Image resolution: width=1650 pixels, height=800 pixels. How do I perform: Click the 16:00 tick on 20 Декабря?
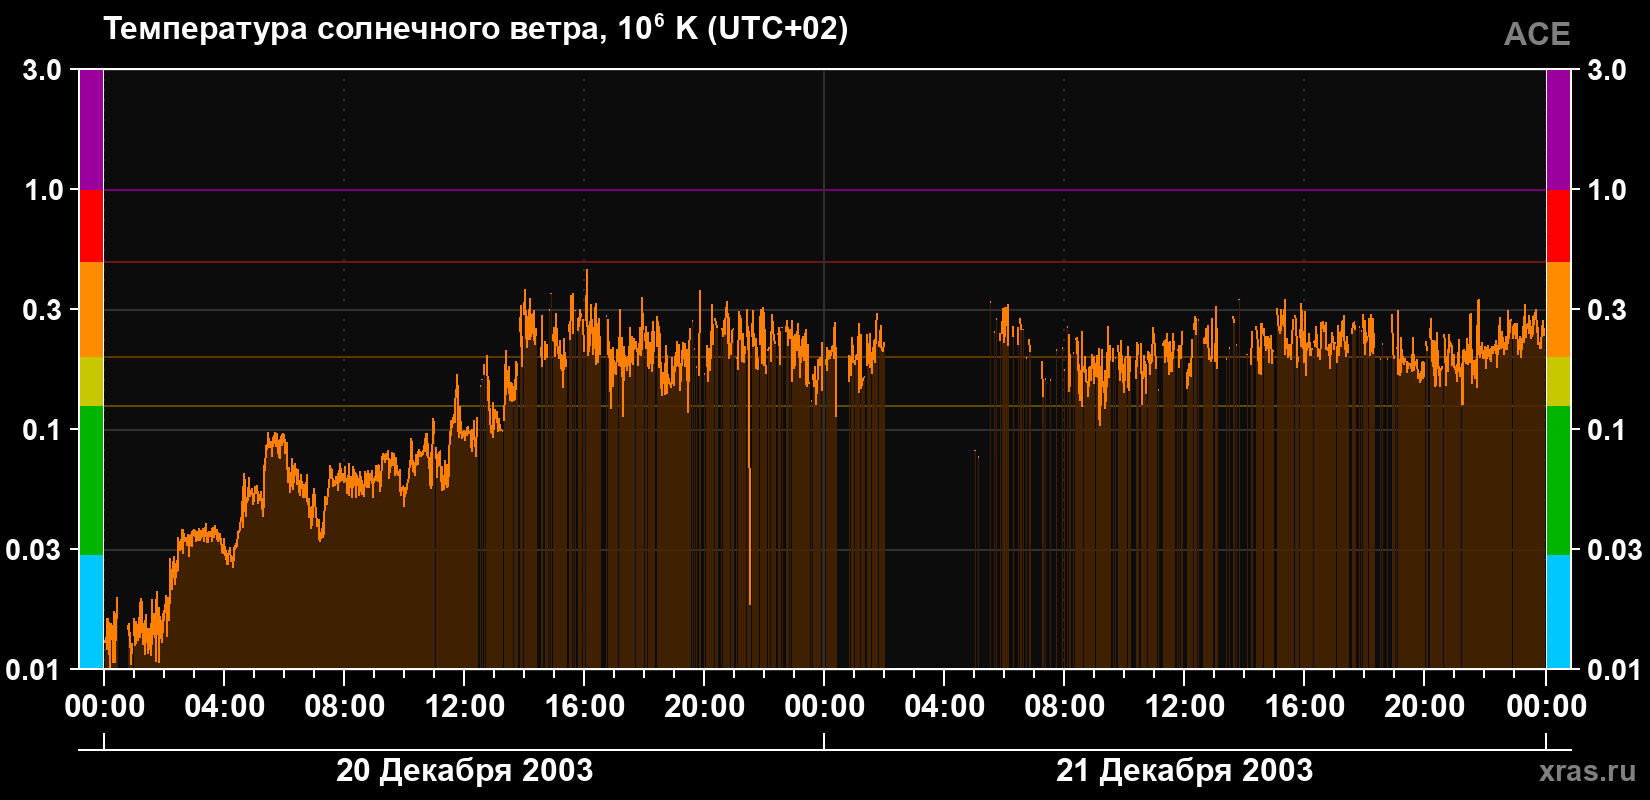[x=584, y=707]
